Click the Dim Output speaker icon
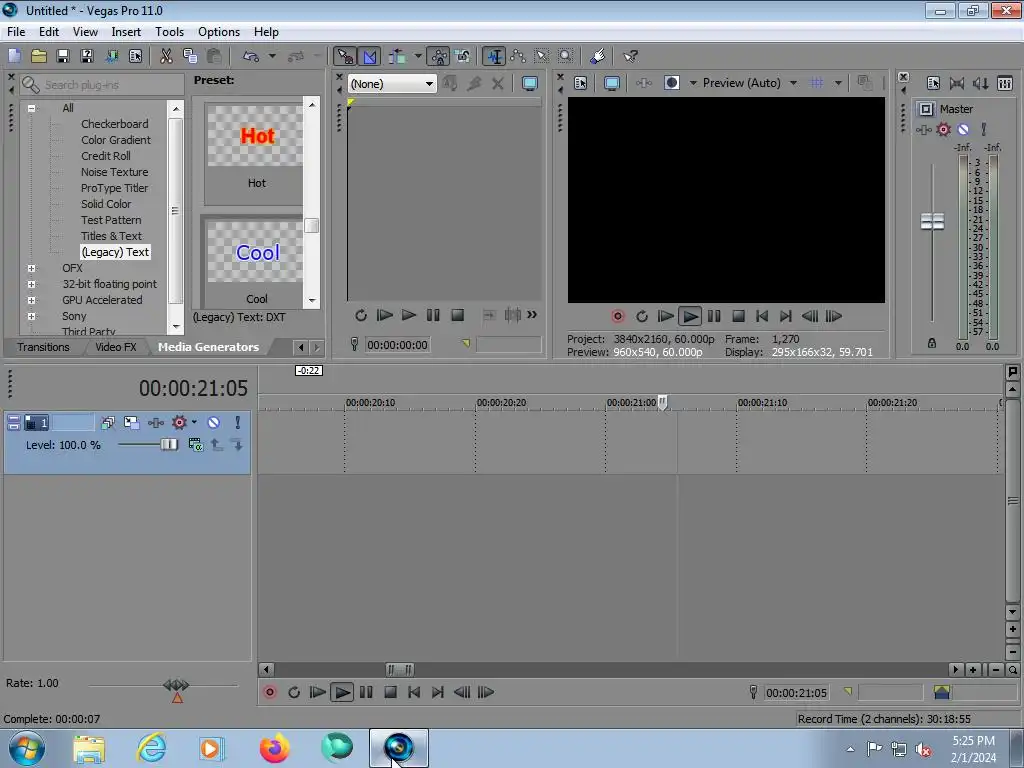 coord(980,83)
